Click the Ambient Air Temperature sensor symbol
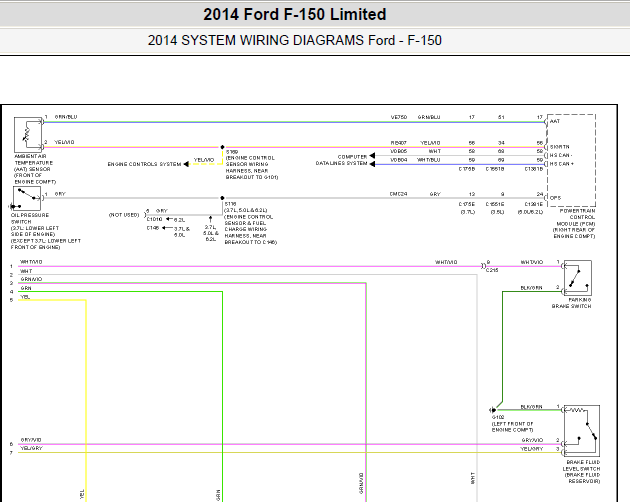630x502 pixels. [28, 135]
